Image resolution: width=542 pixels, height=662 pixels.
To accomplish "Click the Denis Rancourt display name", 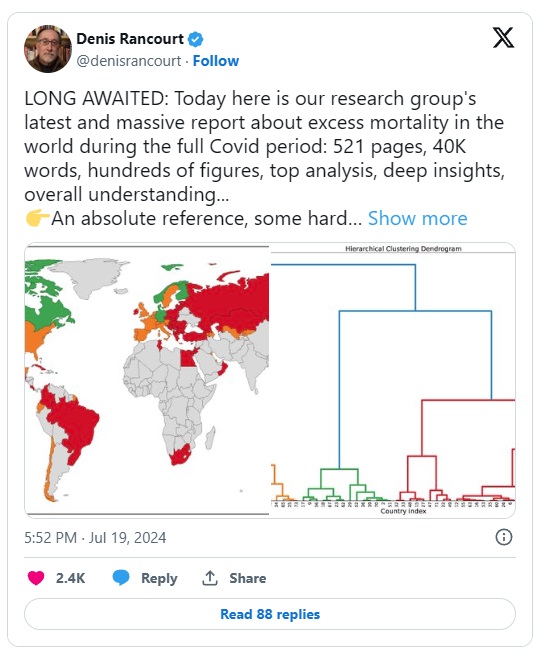I will tap(130, 39).
